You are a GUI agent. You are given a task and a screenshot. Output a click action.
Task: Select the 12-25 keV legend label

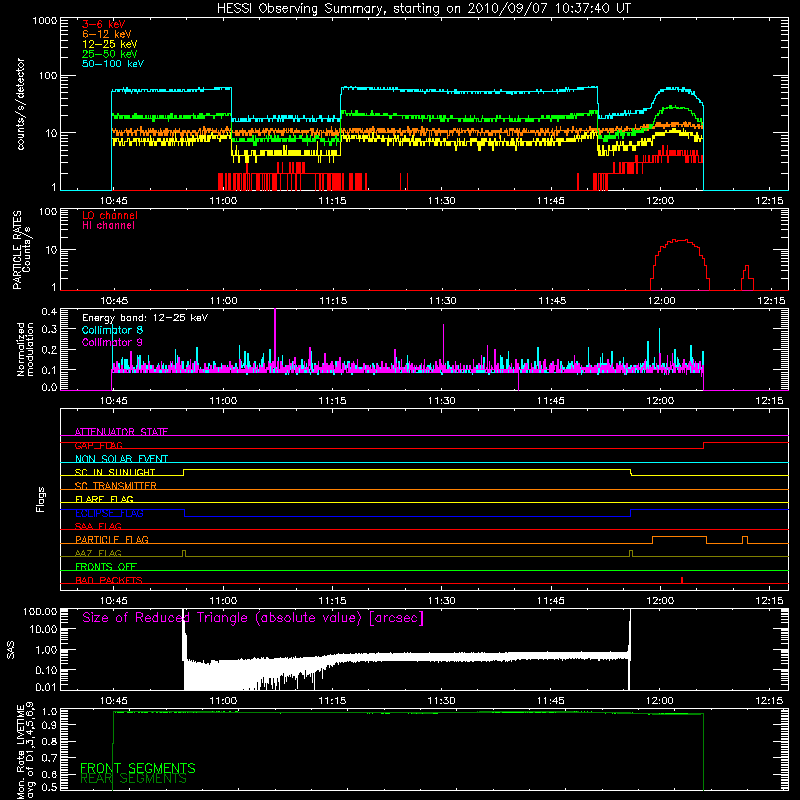point(110,44)
